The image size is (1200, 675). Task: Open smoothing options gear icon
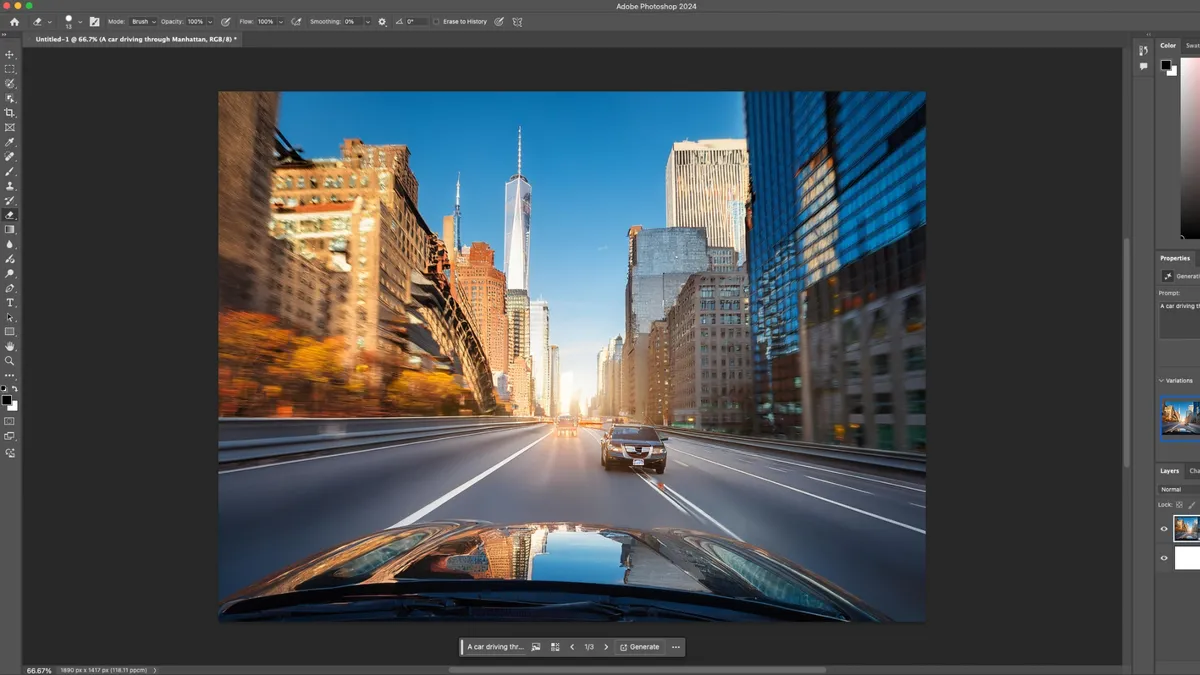pos(382,21)
